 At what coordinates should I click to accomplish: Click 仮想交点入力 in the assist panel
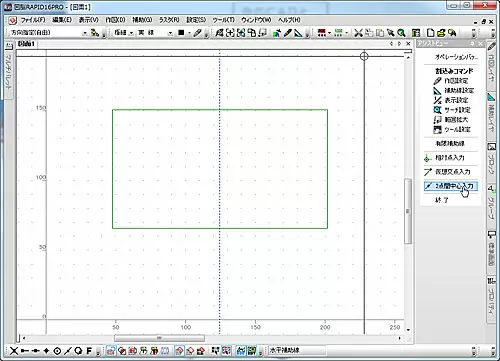point(453,172)
